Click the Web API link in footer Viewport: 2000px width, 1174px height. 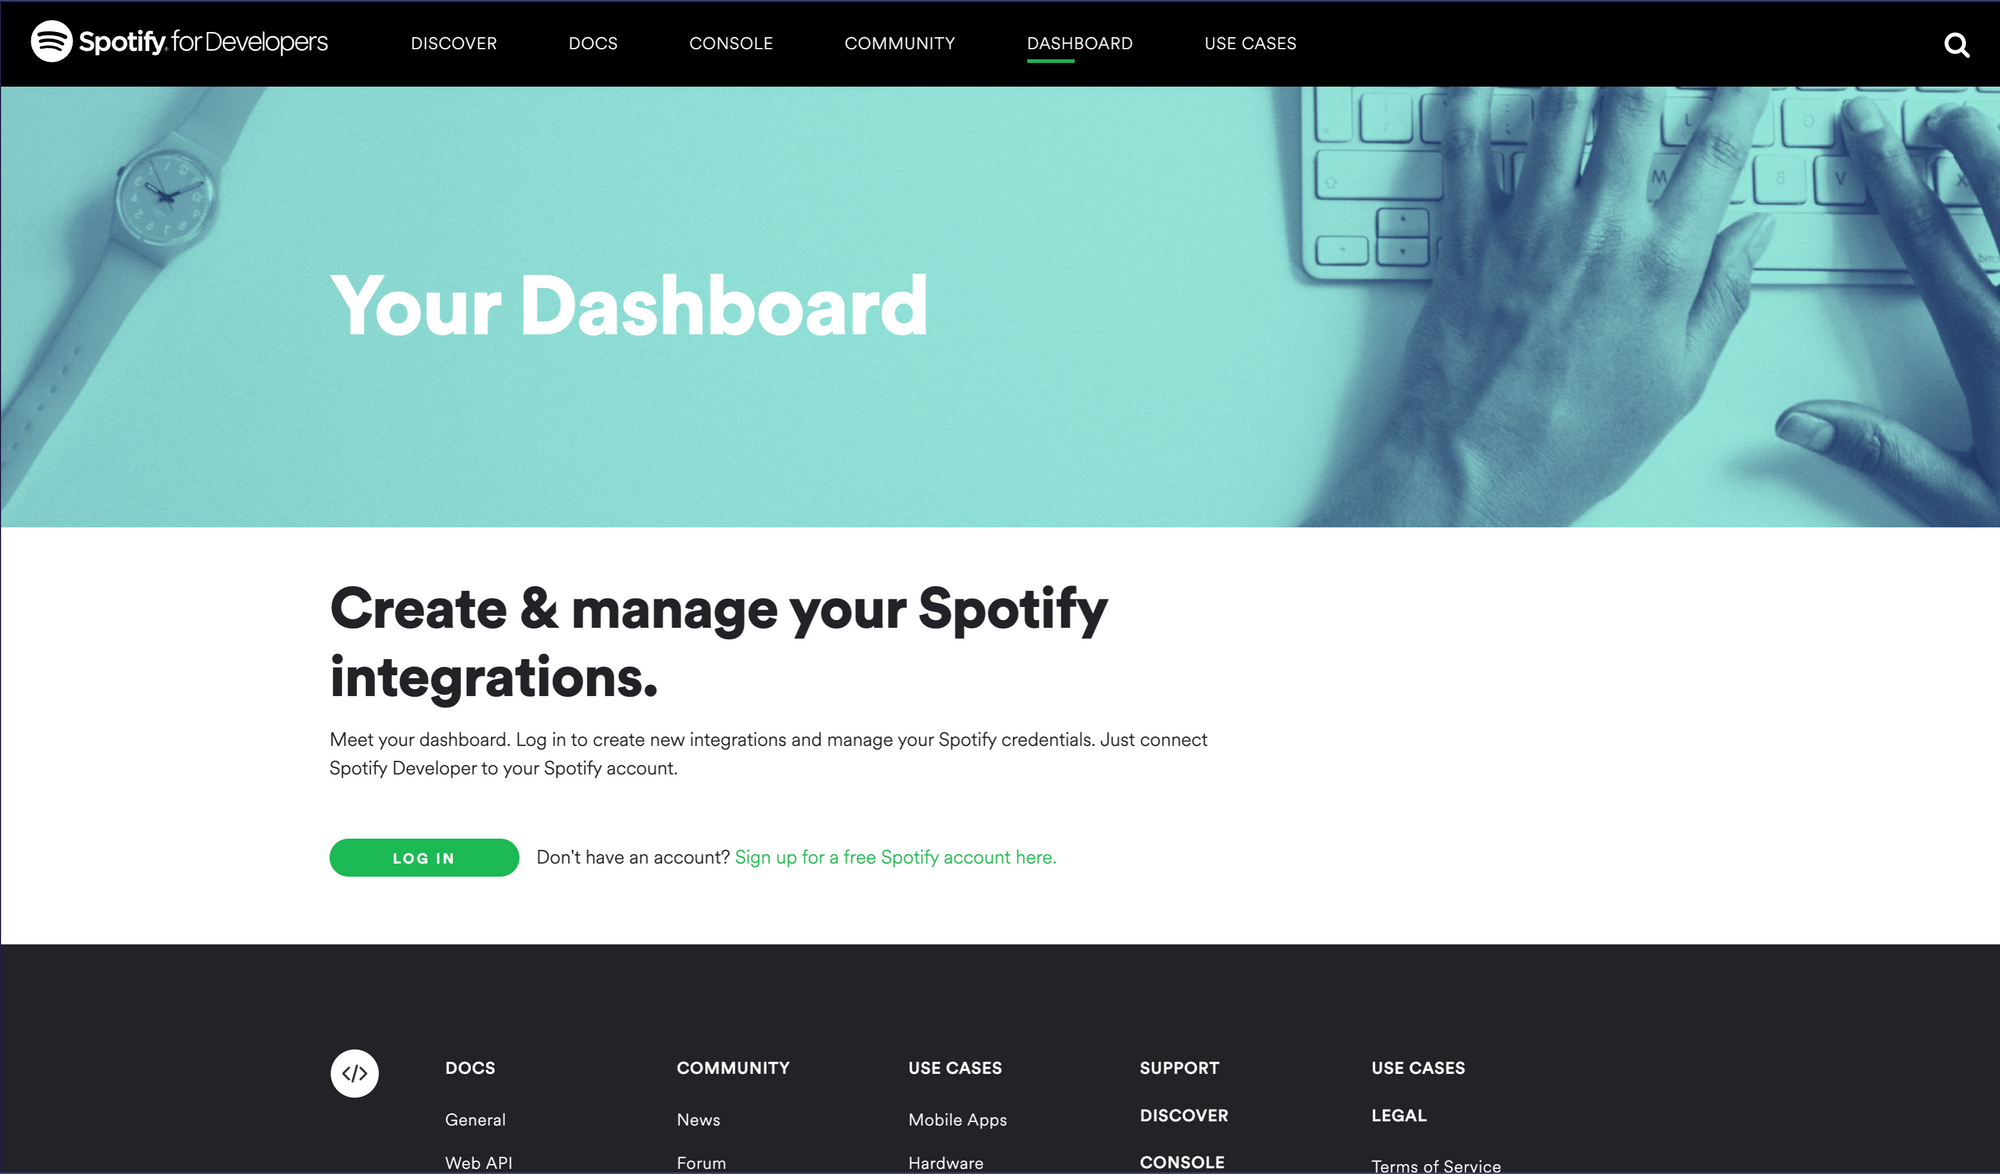click(479, 1161)
